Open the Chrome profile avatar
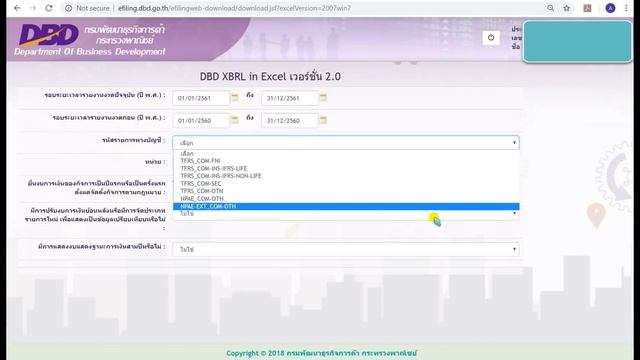Image resolution: width=640 pixels, height=360 pixels. coord(610,8)
